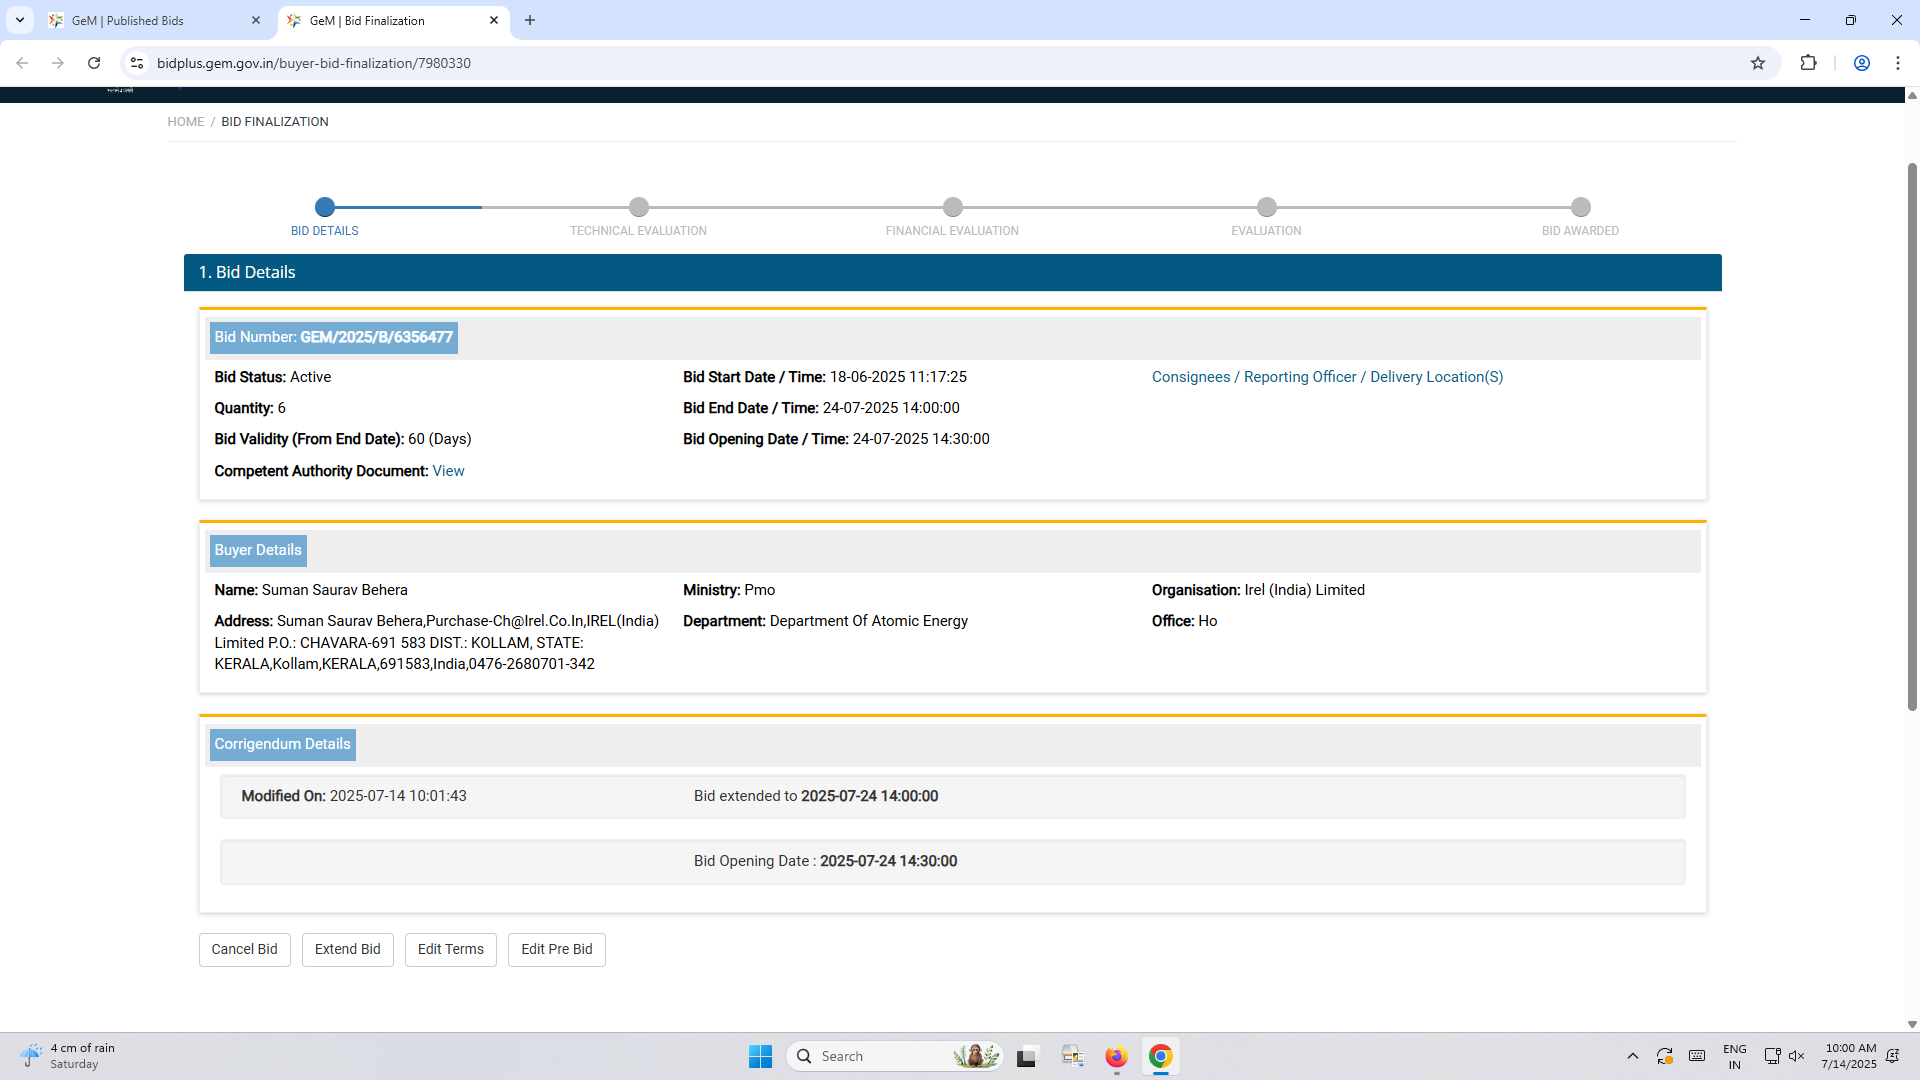Click bid number GEM/2025/B/6356477
The width and height of the screenshot is (1920, 1080).
coord(377,337)
